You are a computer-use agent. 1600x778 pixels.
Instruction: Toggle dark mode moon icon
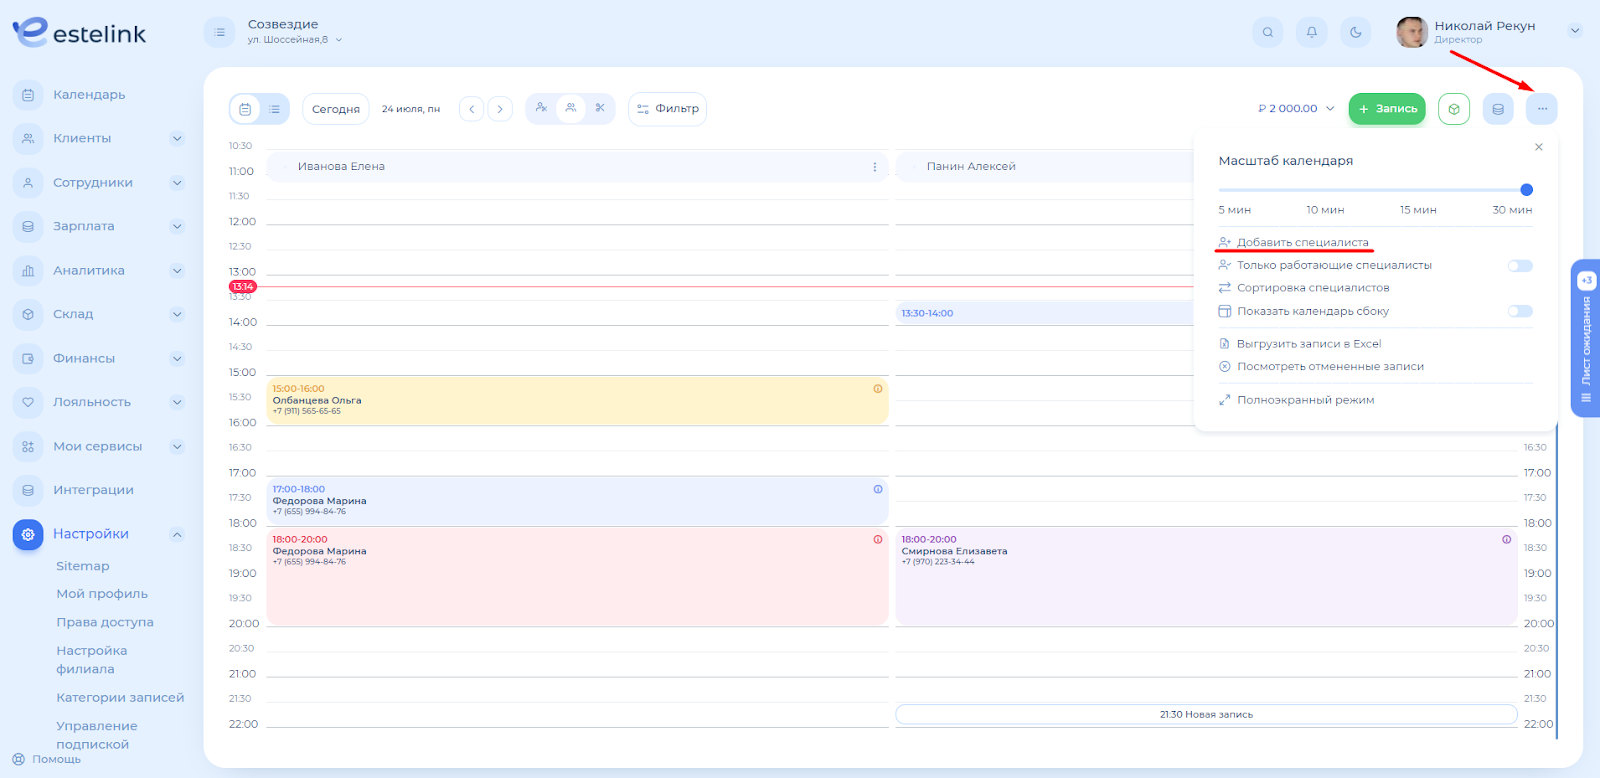pos(1355,32)
